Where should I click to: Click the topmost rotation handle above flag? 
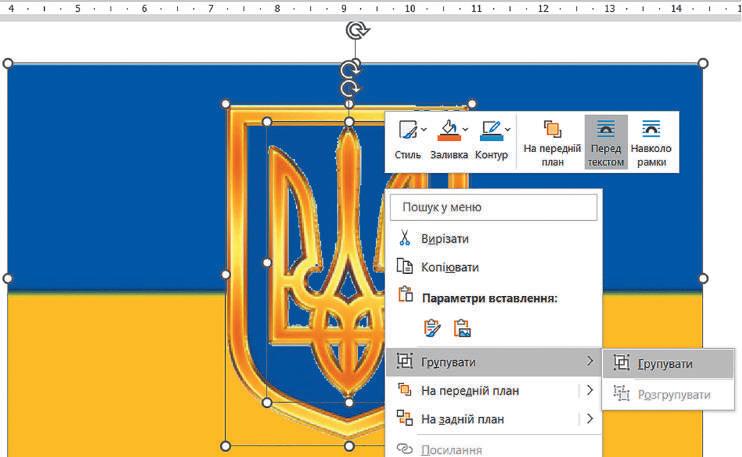click(357, 31)
